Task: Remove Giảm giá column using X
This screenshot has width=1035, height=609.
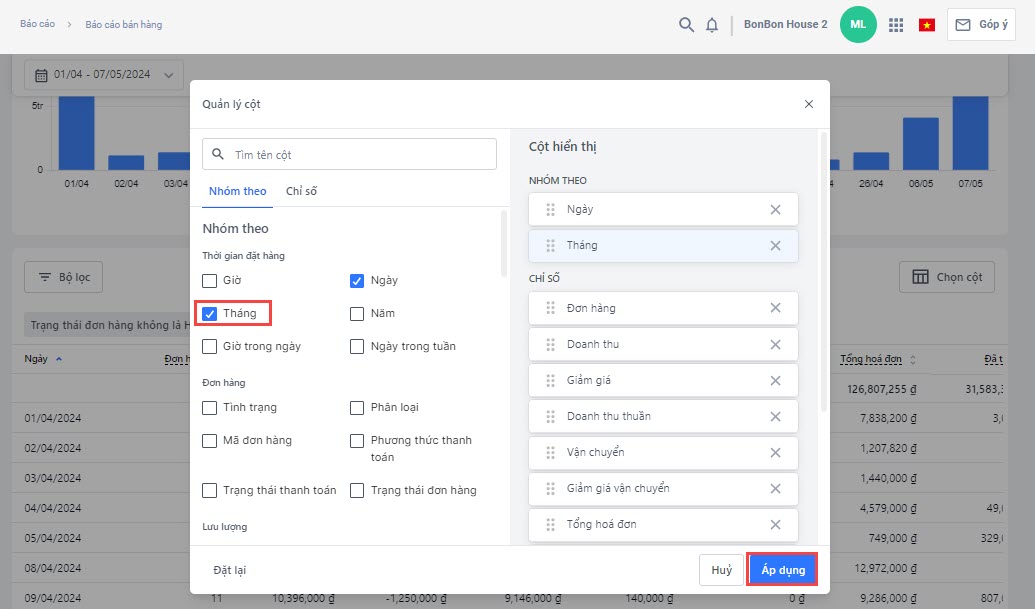Action: (x=775, y=381)
